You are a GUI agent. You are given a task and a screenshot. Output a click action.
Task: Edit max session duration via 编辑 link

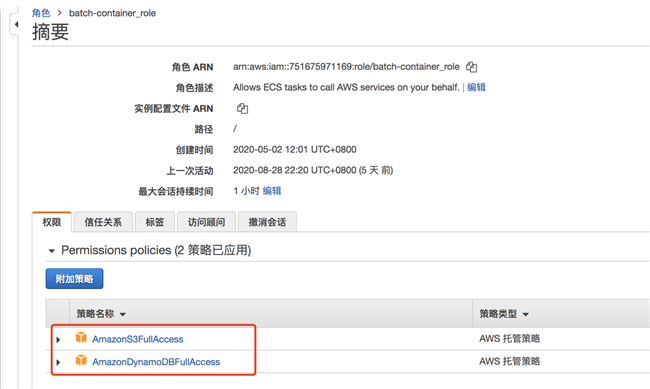272,191
